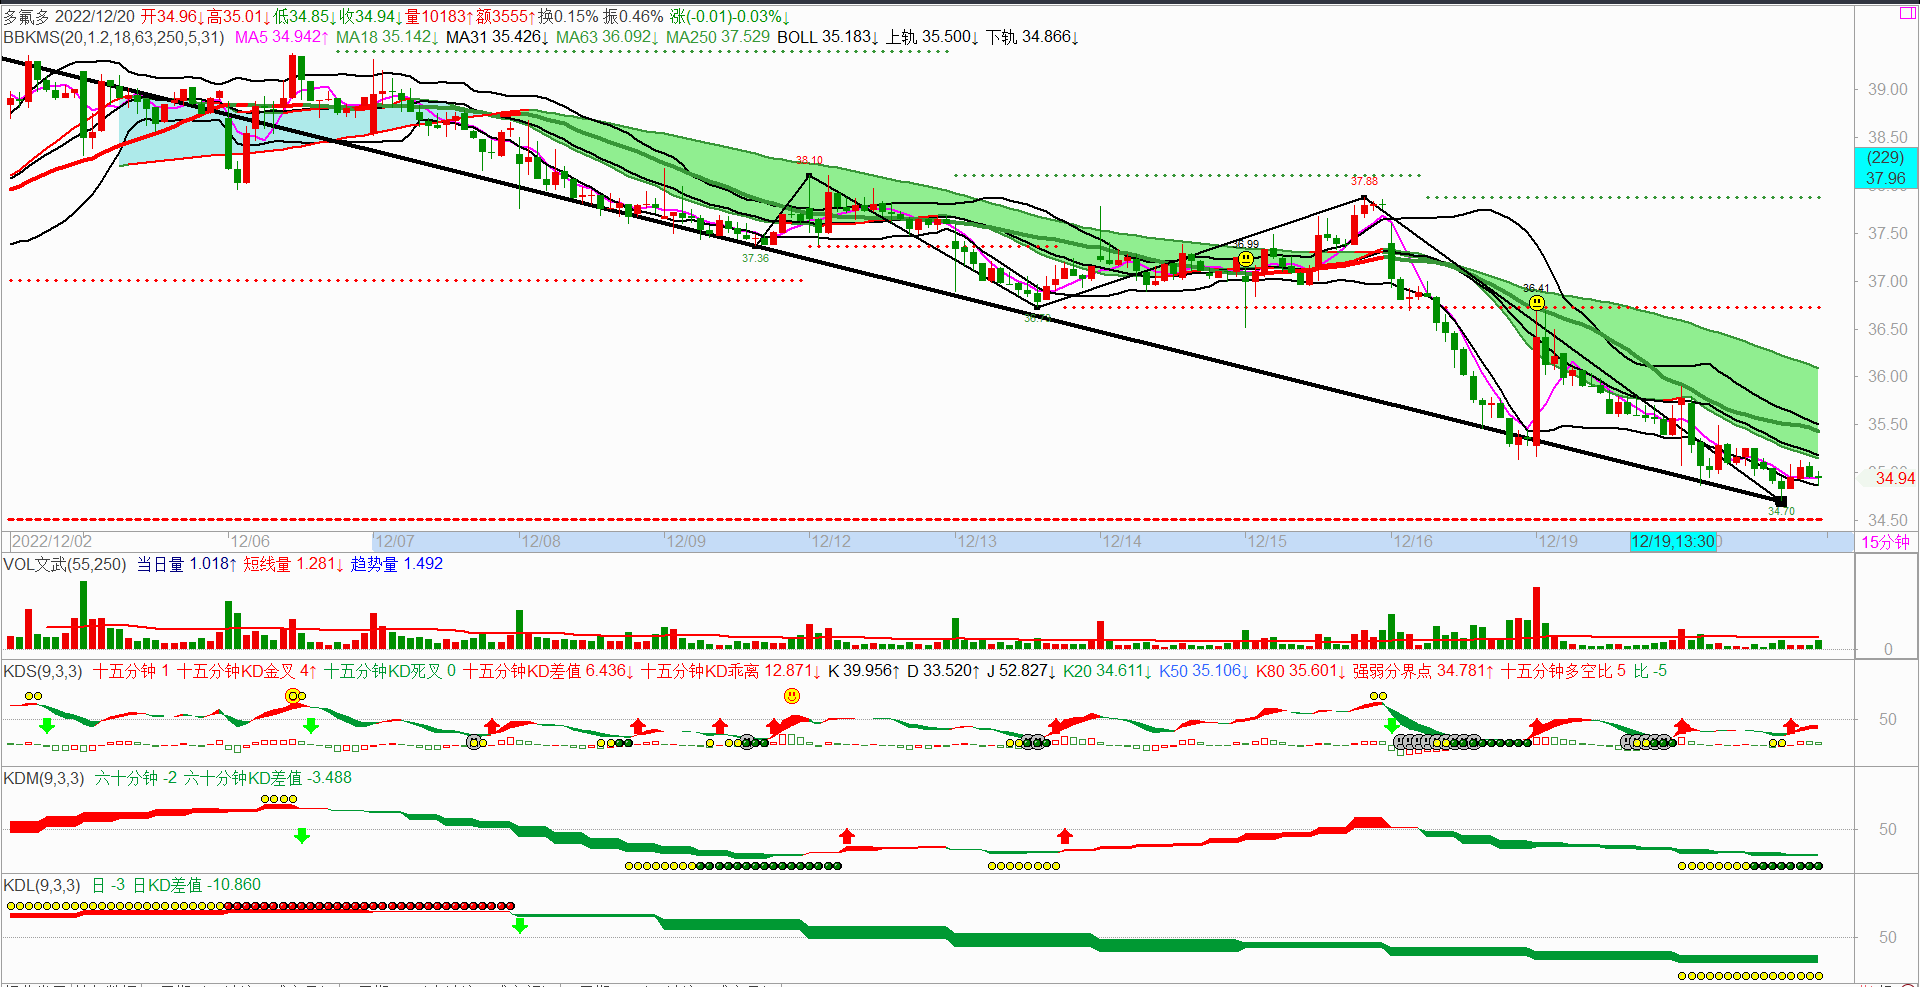Screen dimensions: 1920x987
Task: Click the 日KD差值 -10.860 reading
Action: click(197, 885)
